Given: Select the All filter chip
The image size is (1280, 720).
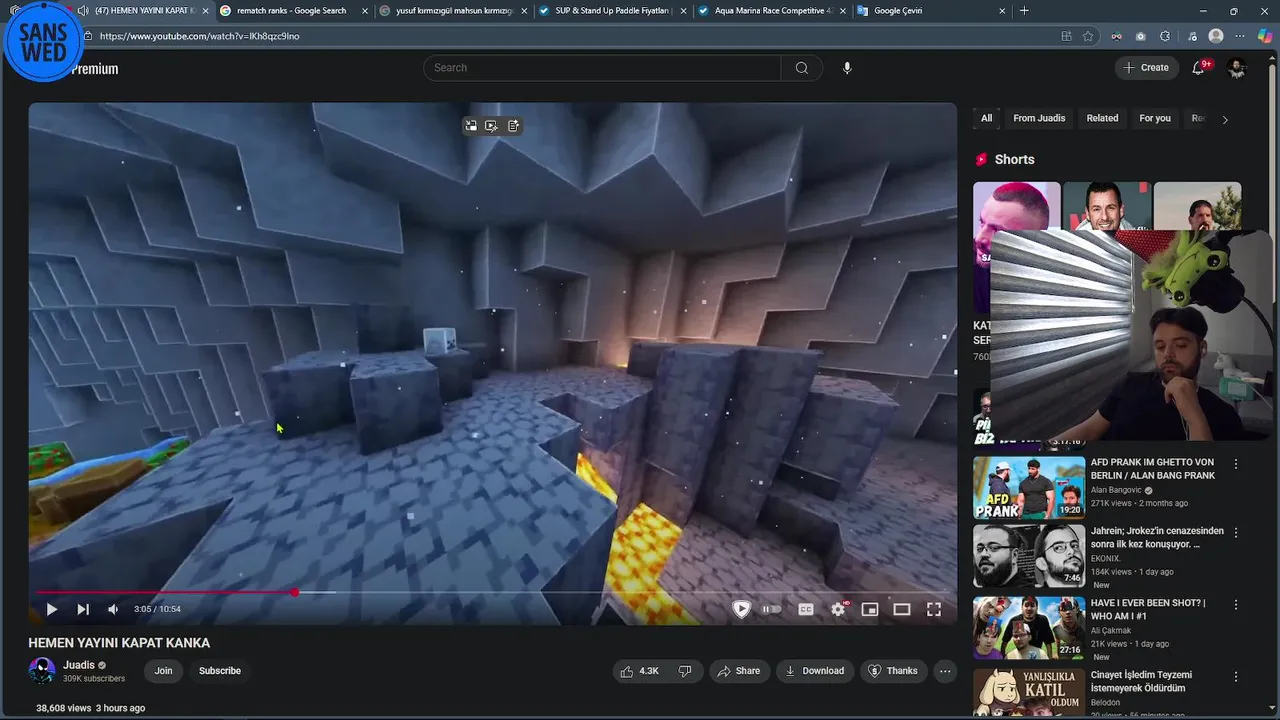Looking at the screenshot, I should click(x=986, y=118).
